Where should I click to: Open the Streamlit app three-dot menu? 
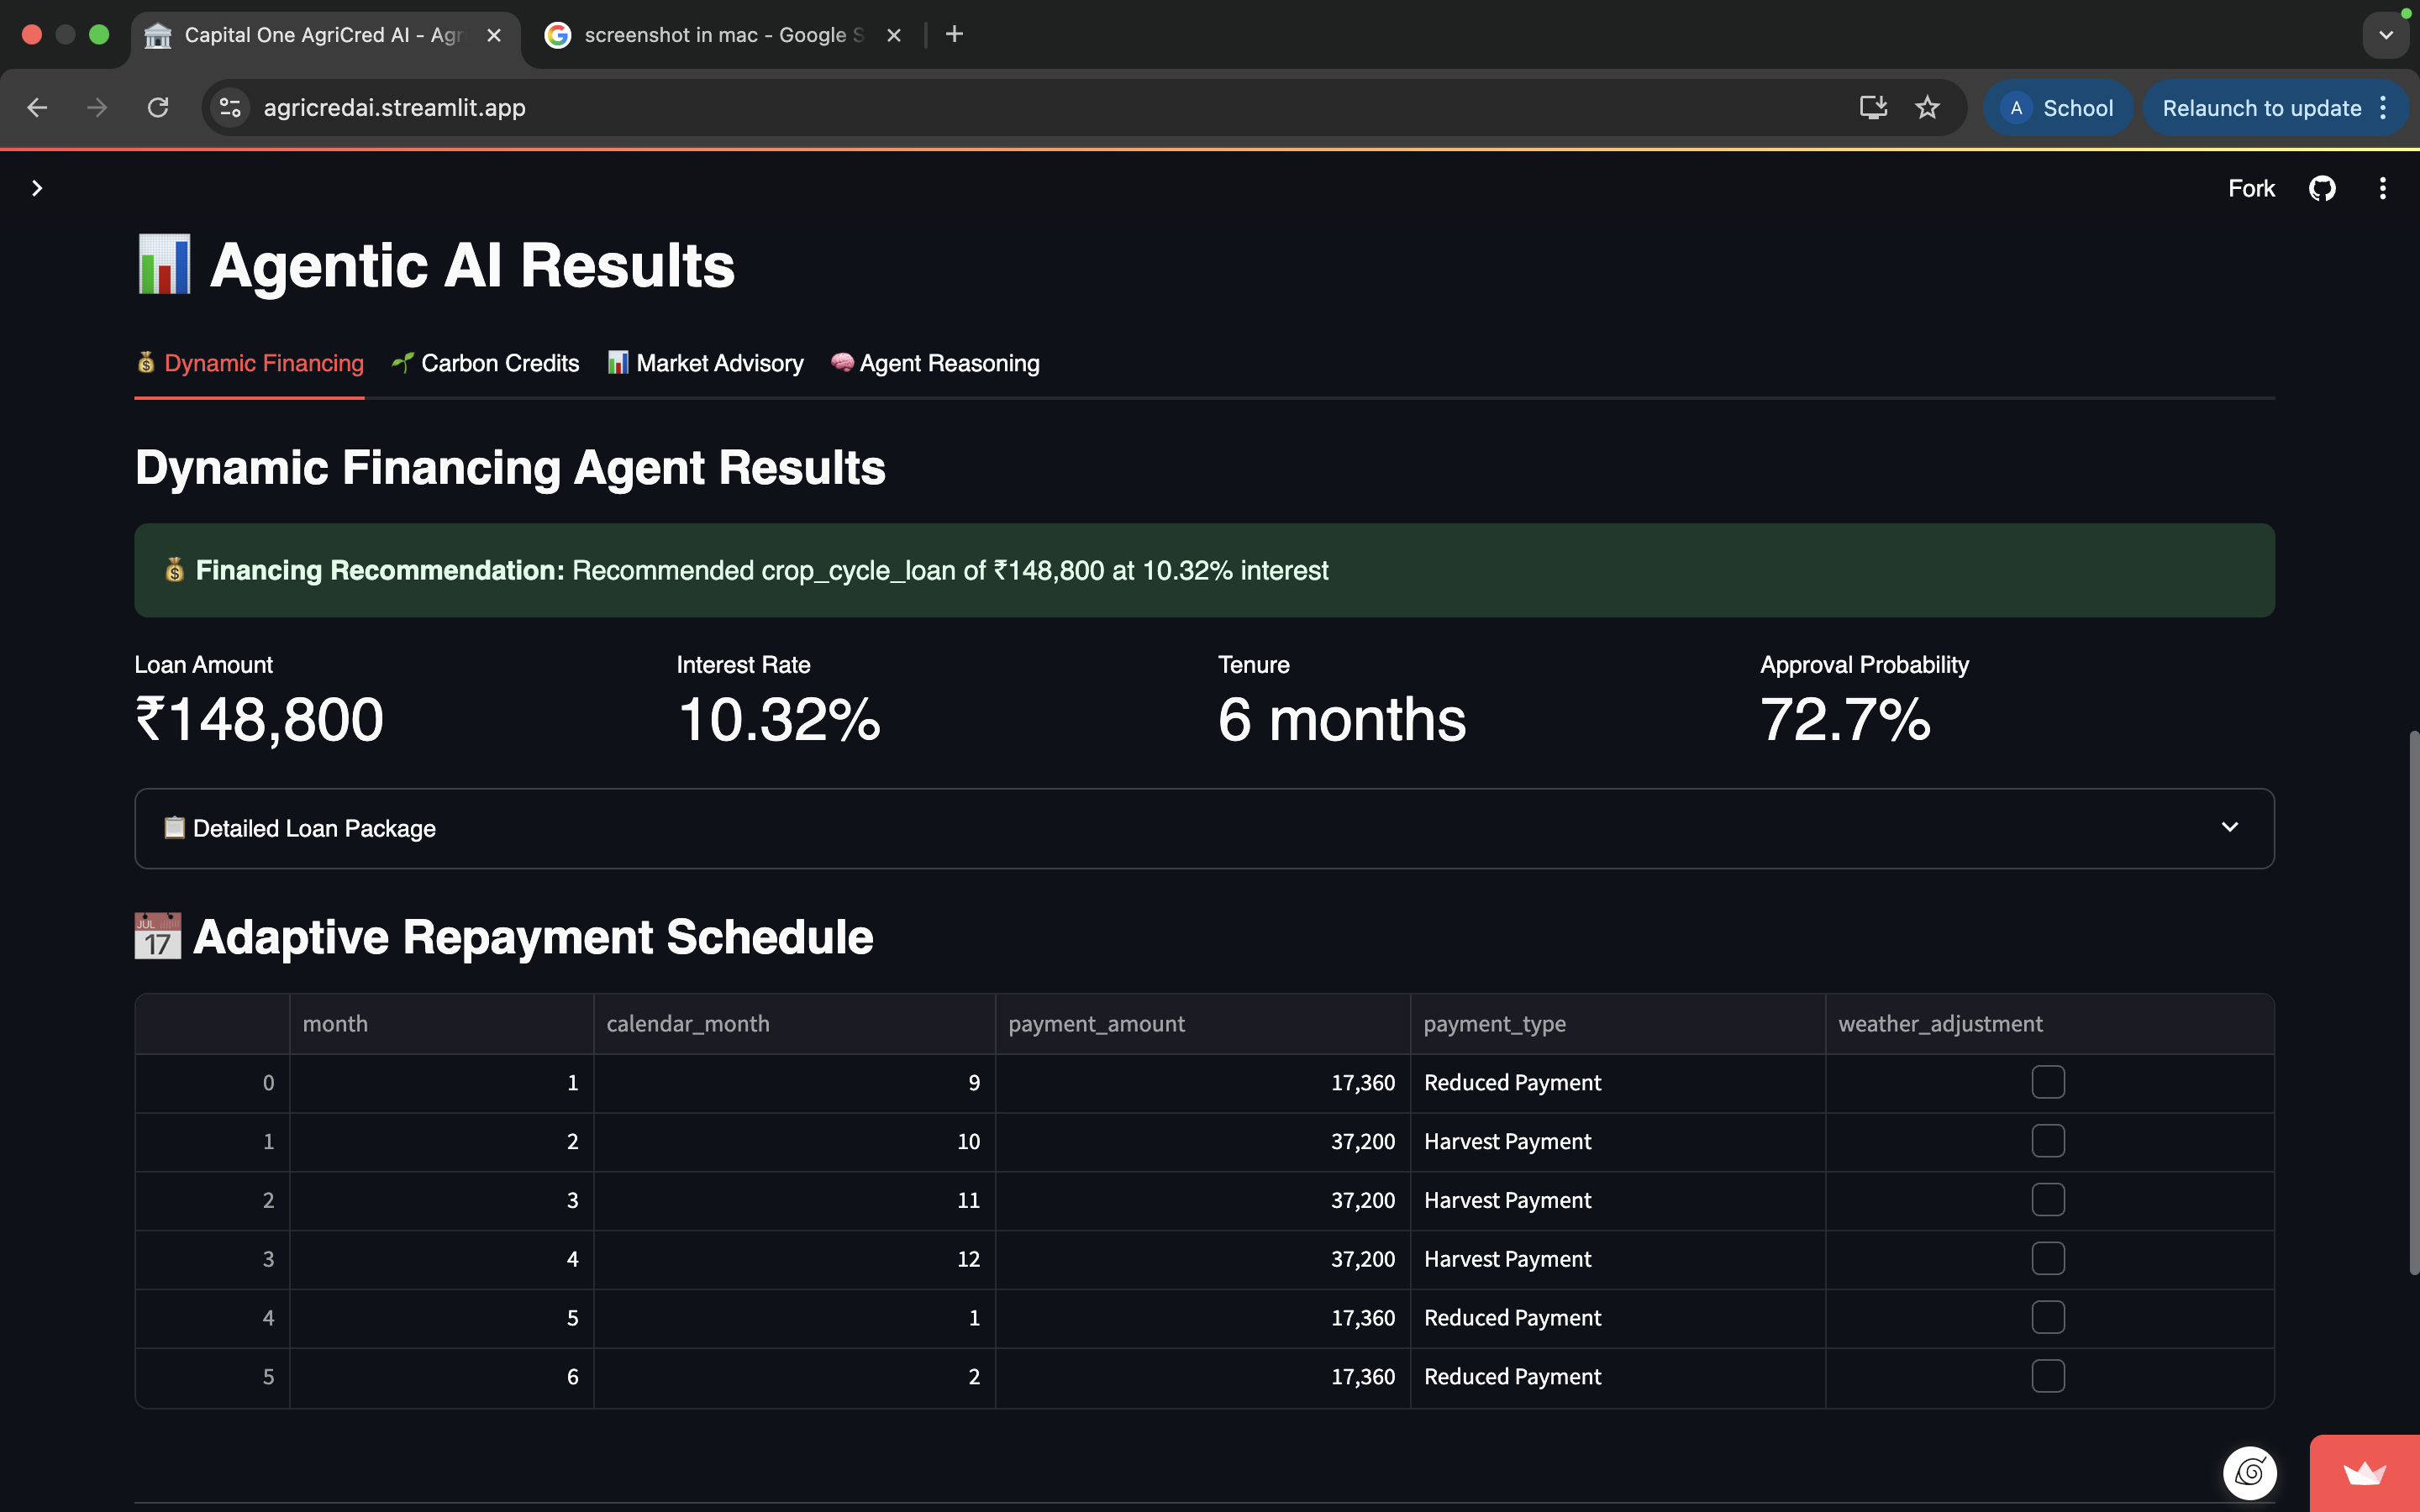(x=2382, y=188)
